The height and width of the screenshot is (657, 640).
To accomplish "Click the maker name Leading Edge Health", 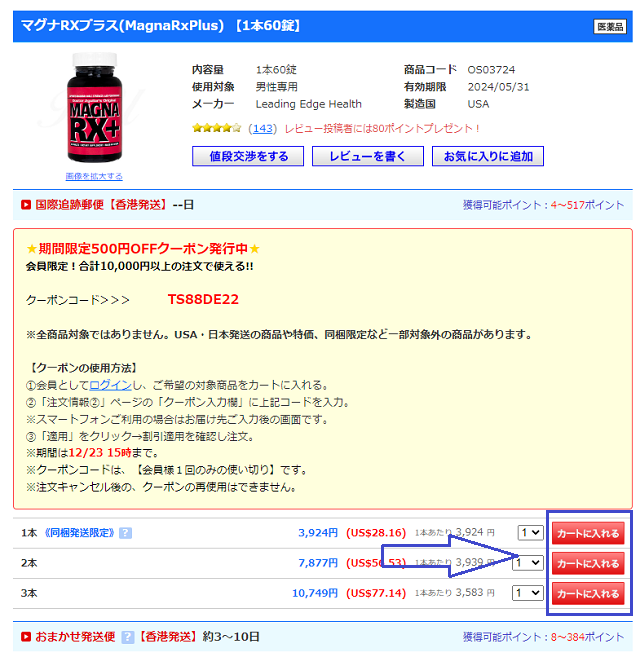I will (x=309, y=104).
